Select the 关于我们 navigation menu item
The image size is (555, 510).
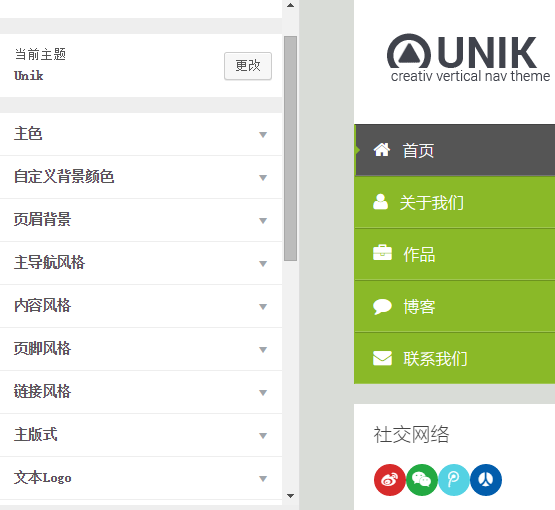[454, 202]
